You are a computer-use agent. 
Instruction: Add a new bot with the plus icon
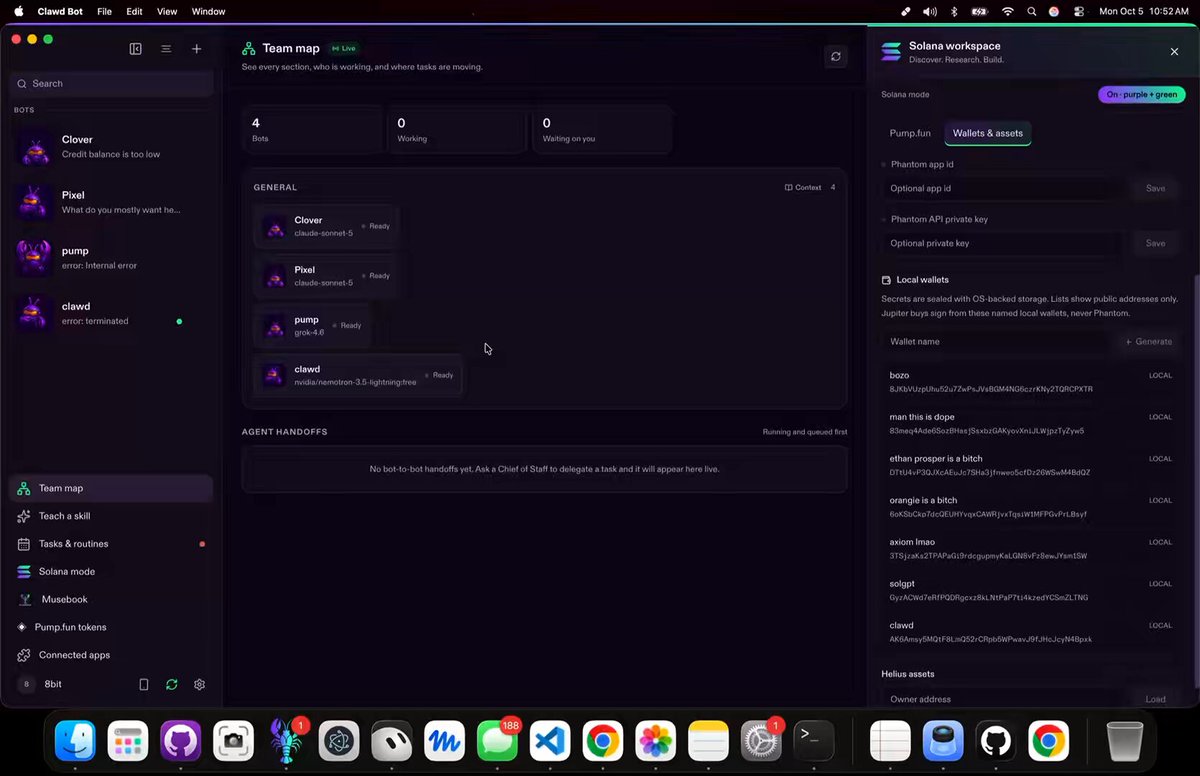197,49
